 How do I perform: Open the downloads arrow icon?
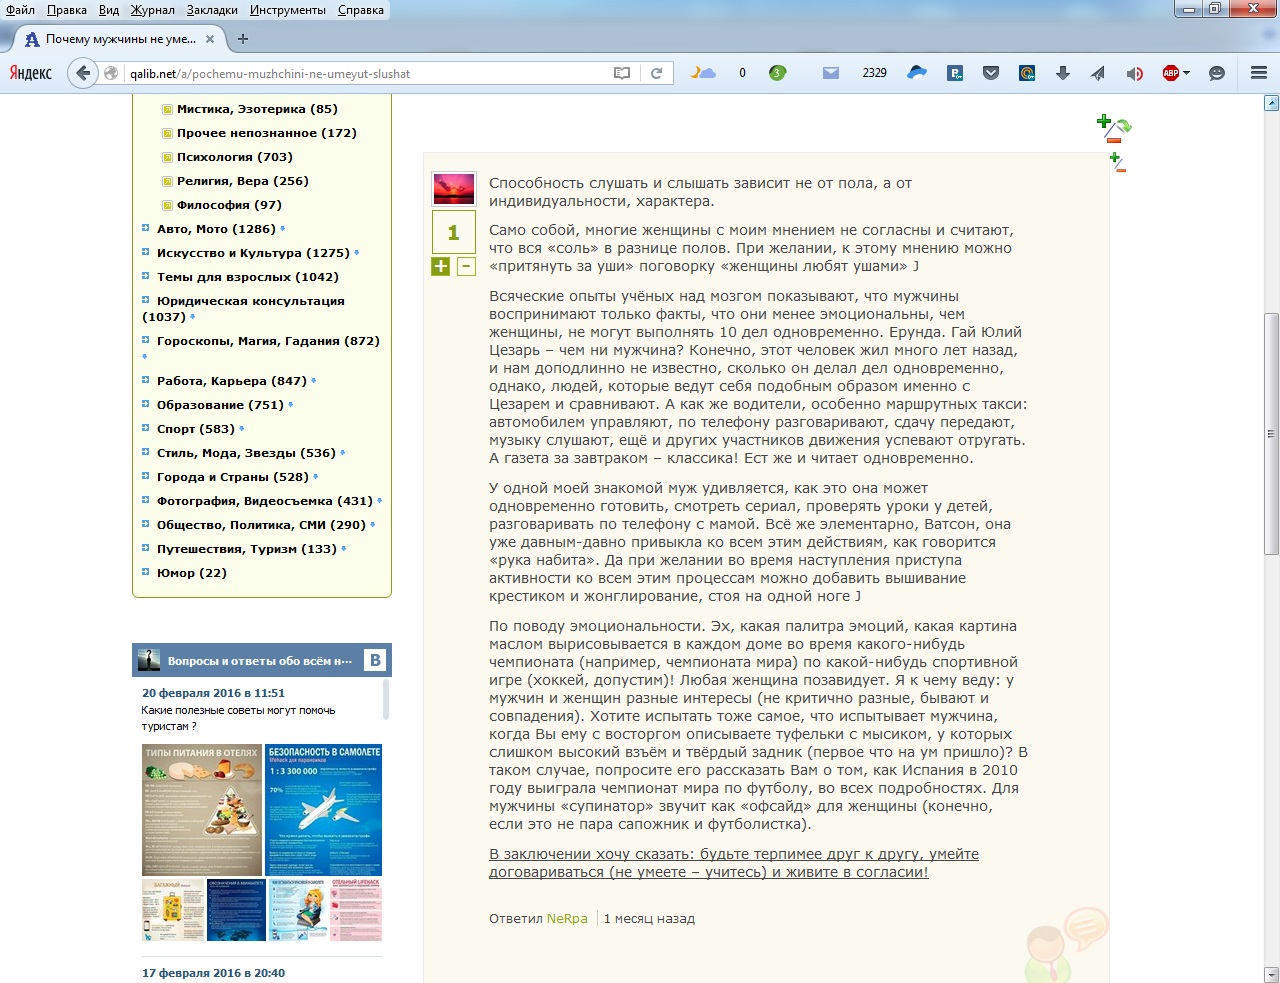click(1063, 73)
